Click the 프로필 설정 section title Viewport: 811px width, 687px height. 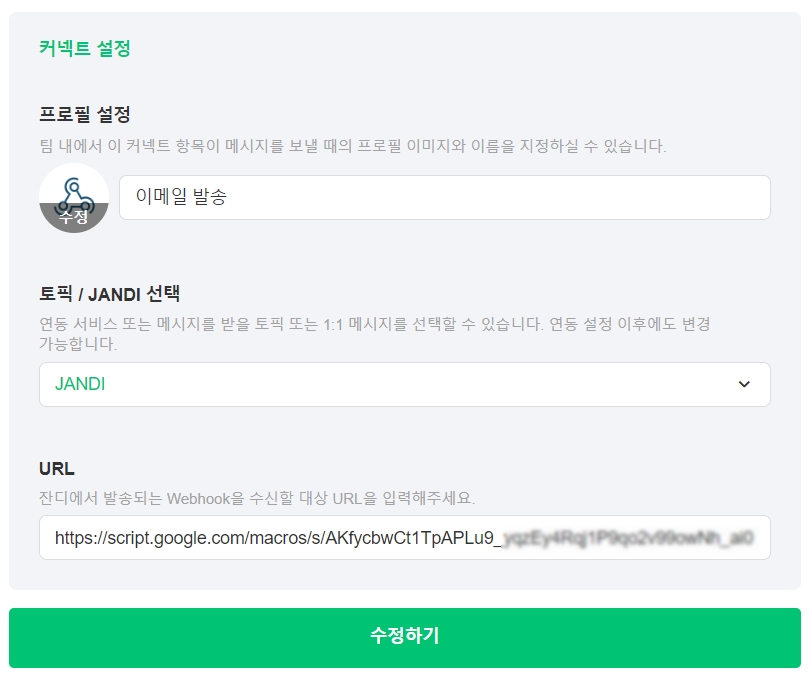tap(85, 114)
